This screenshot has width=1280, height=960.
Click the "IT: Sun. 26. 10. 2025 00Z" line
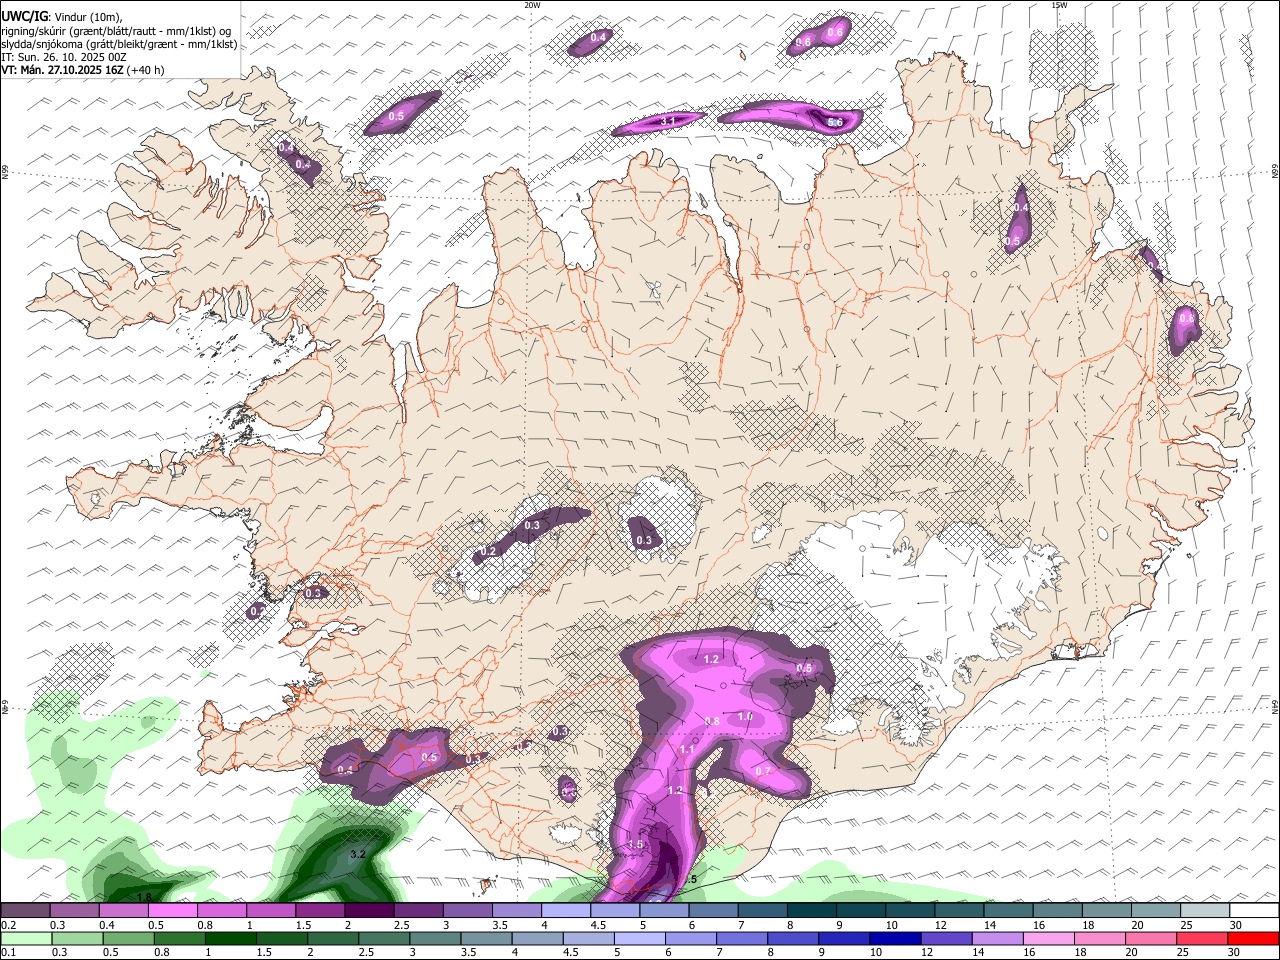point(63,57)
